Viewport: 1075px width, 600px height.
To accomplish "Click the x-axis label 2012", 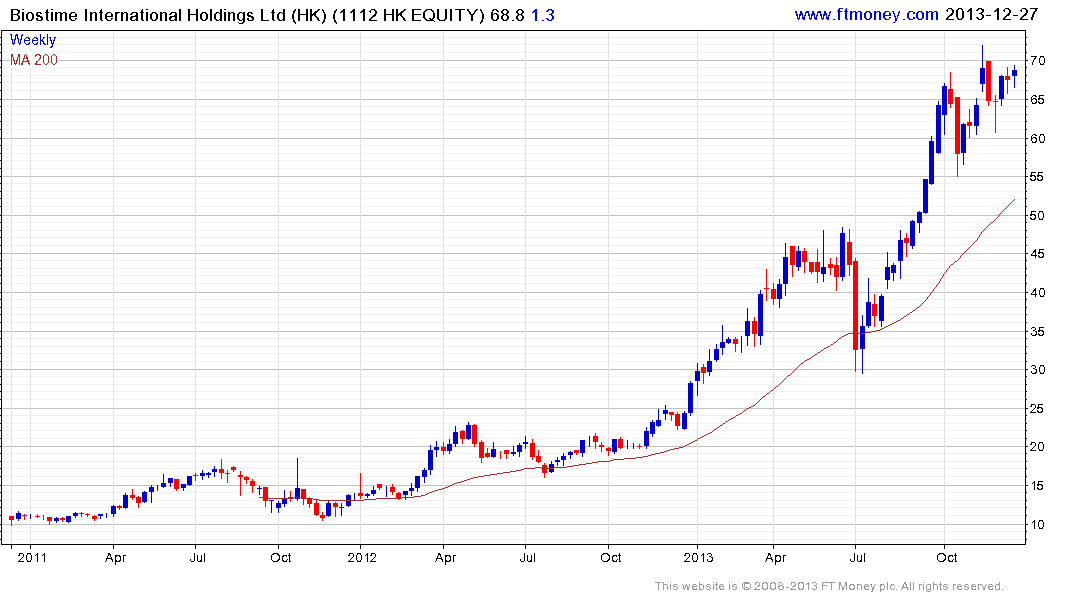I will [362, 557].
